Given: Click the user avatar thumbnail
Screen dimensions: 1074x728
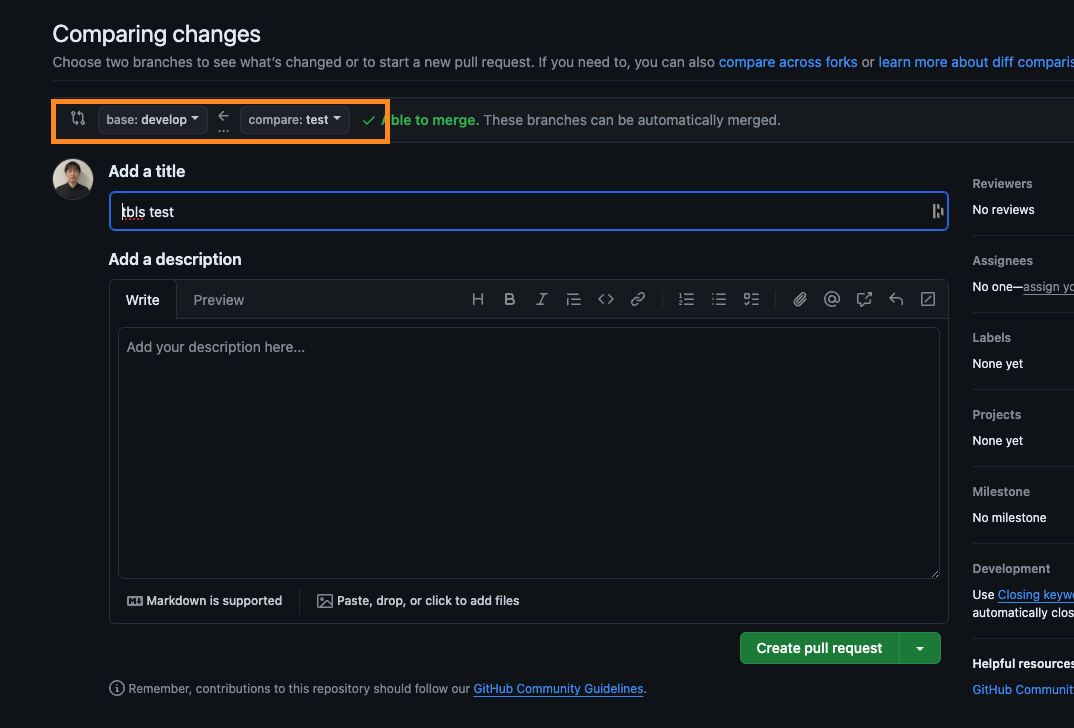Looking at the screenshot, I should click(73, 179).
